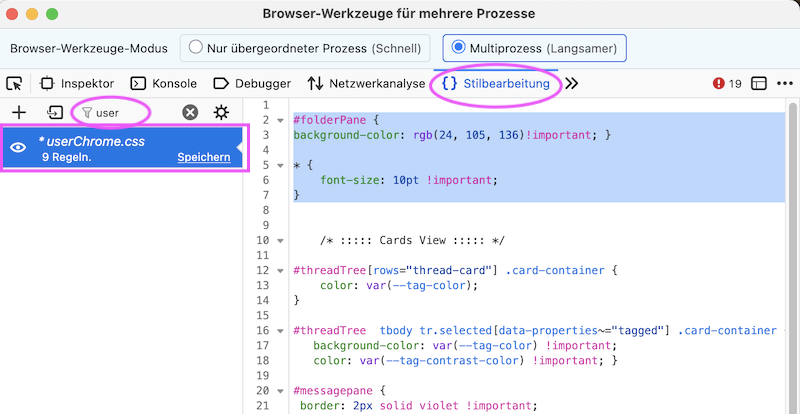Fold the Cards View comment at line 10
800x414 pixels.
[x=280, y=241]
